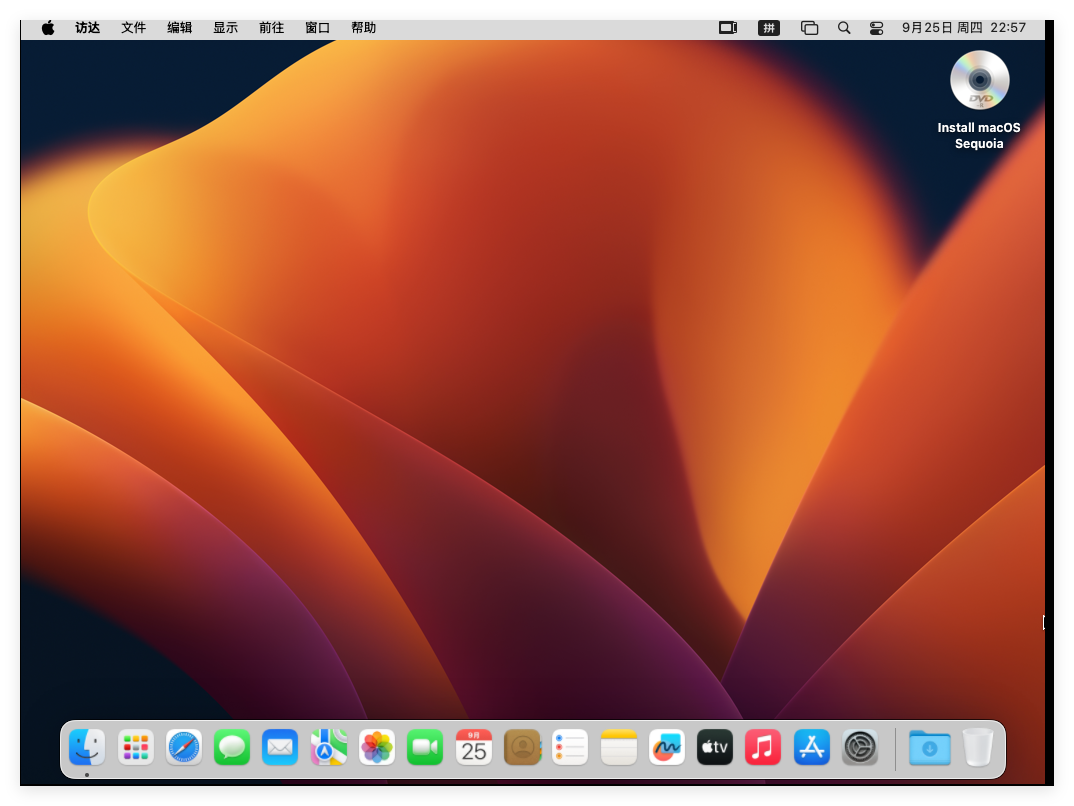This screenshot has width=1074, height=806.
Task: Open Calendar showing 25
Action: point(474,747)
